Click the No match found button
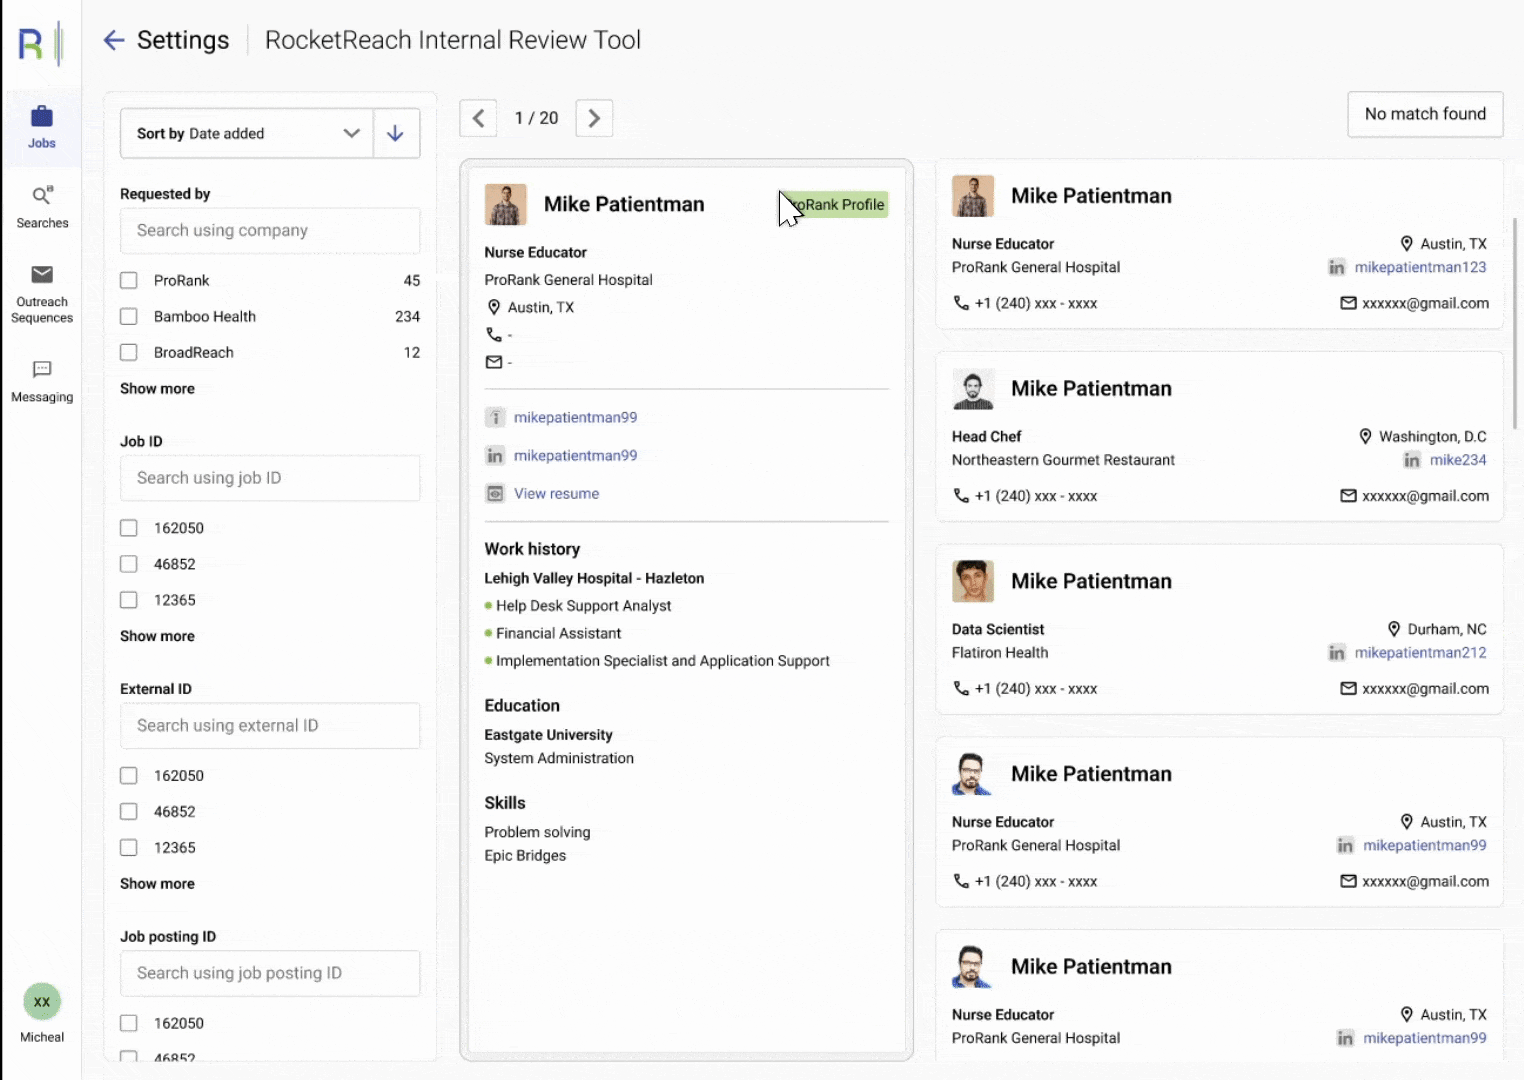This screenshot has height=1080, width=1524. click(x=1425, y=114)
